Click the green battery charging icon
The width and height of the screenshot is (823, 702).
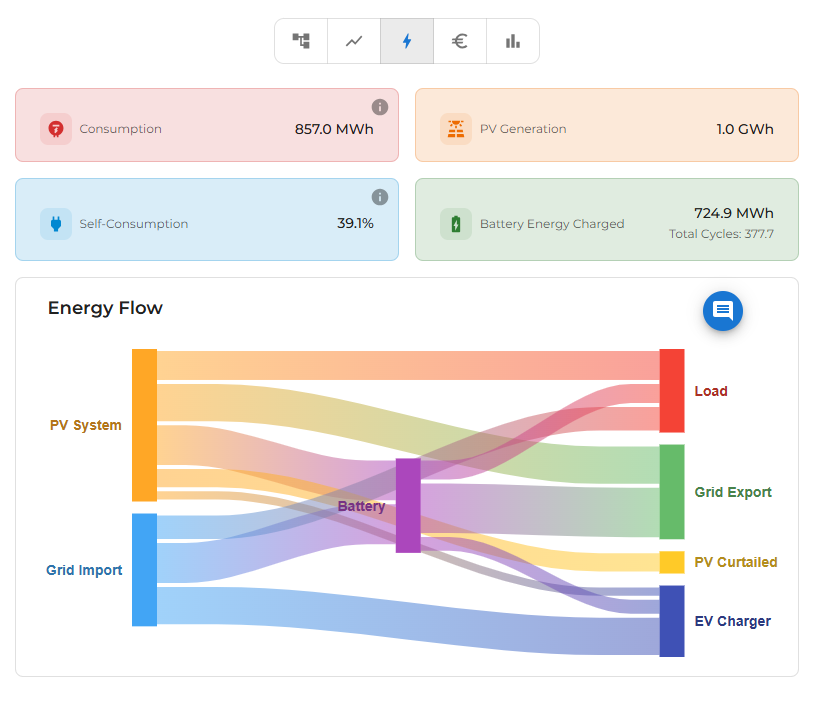(x=456, y=224)
